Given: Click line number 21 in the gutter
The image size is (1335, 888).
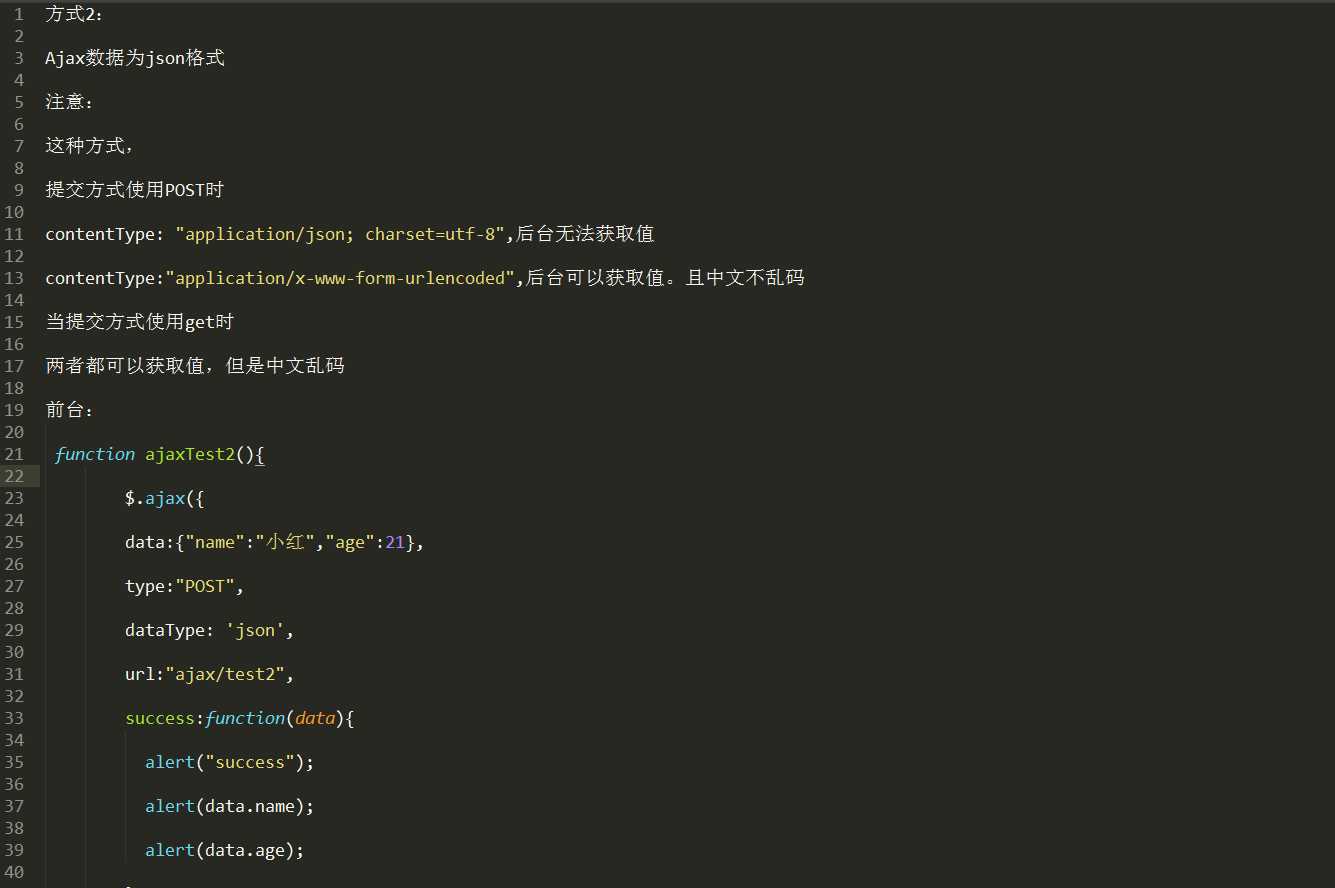Looking at the screenshot, I should (x=14, y=454).
